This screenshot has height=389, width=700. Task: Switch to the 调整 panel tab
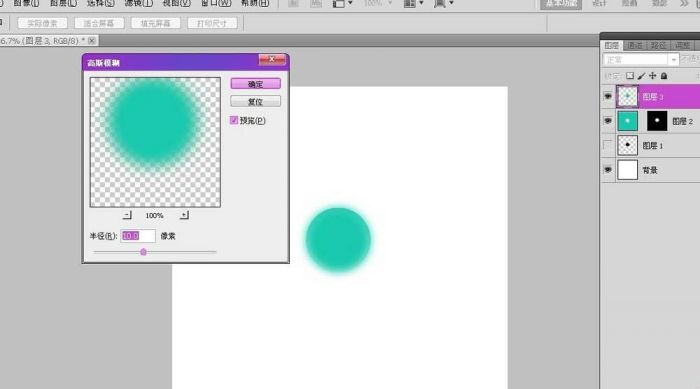point(682,46)
